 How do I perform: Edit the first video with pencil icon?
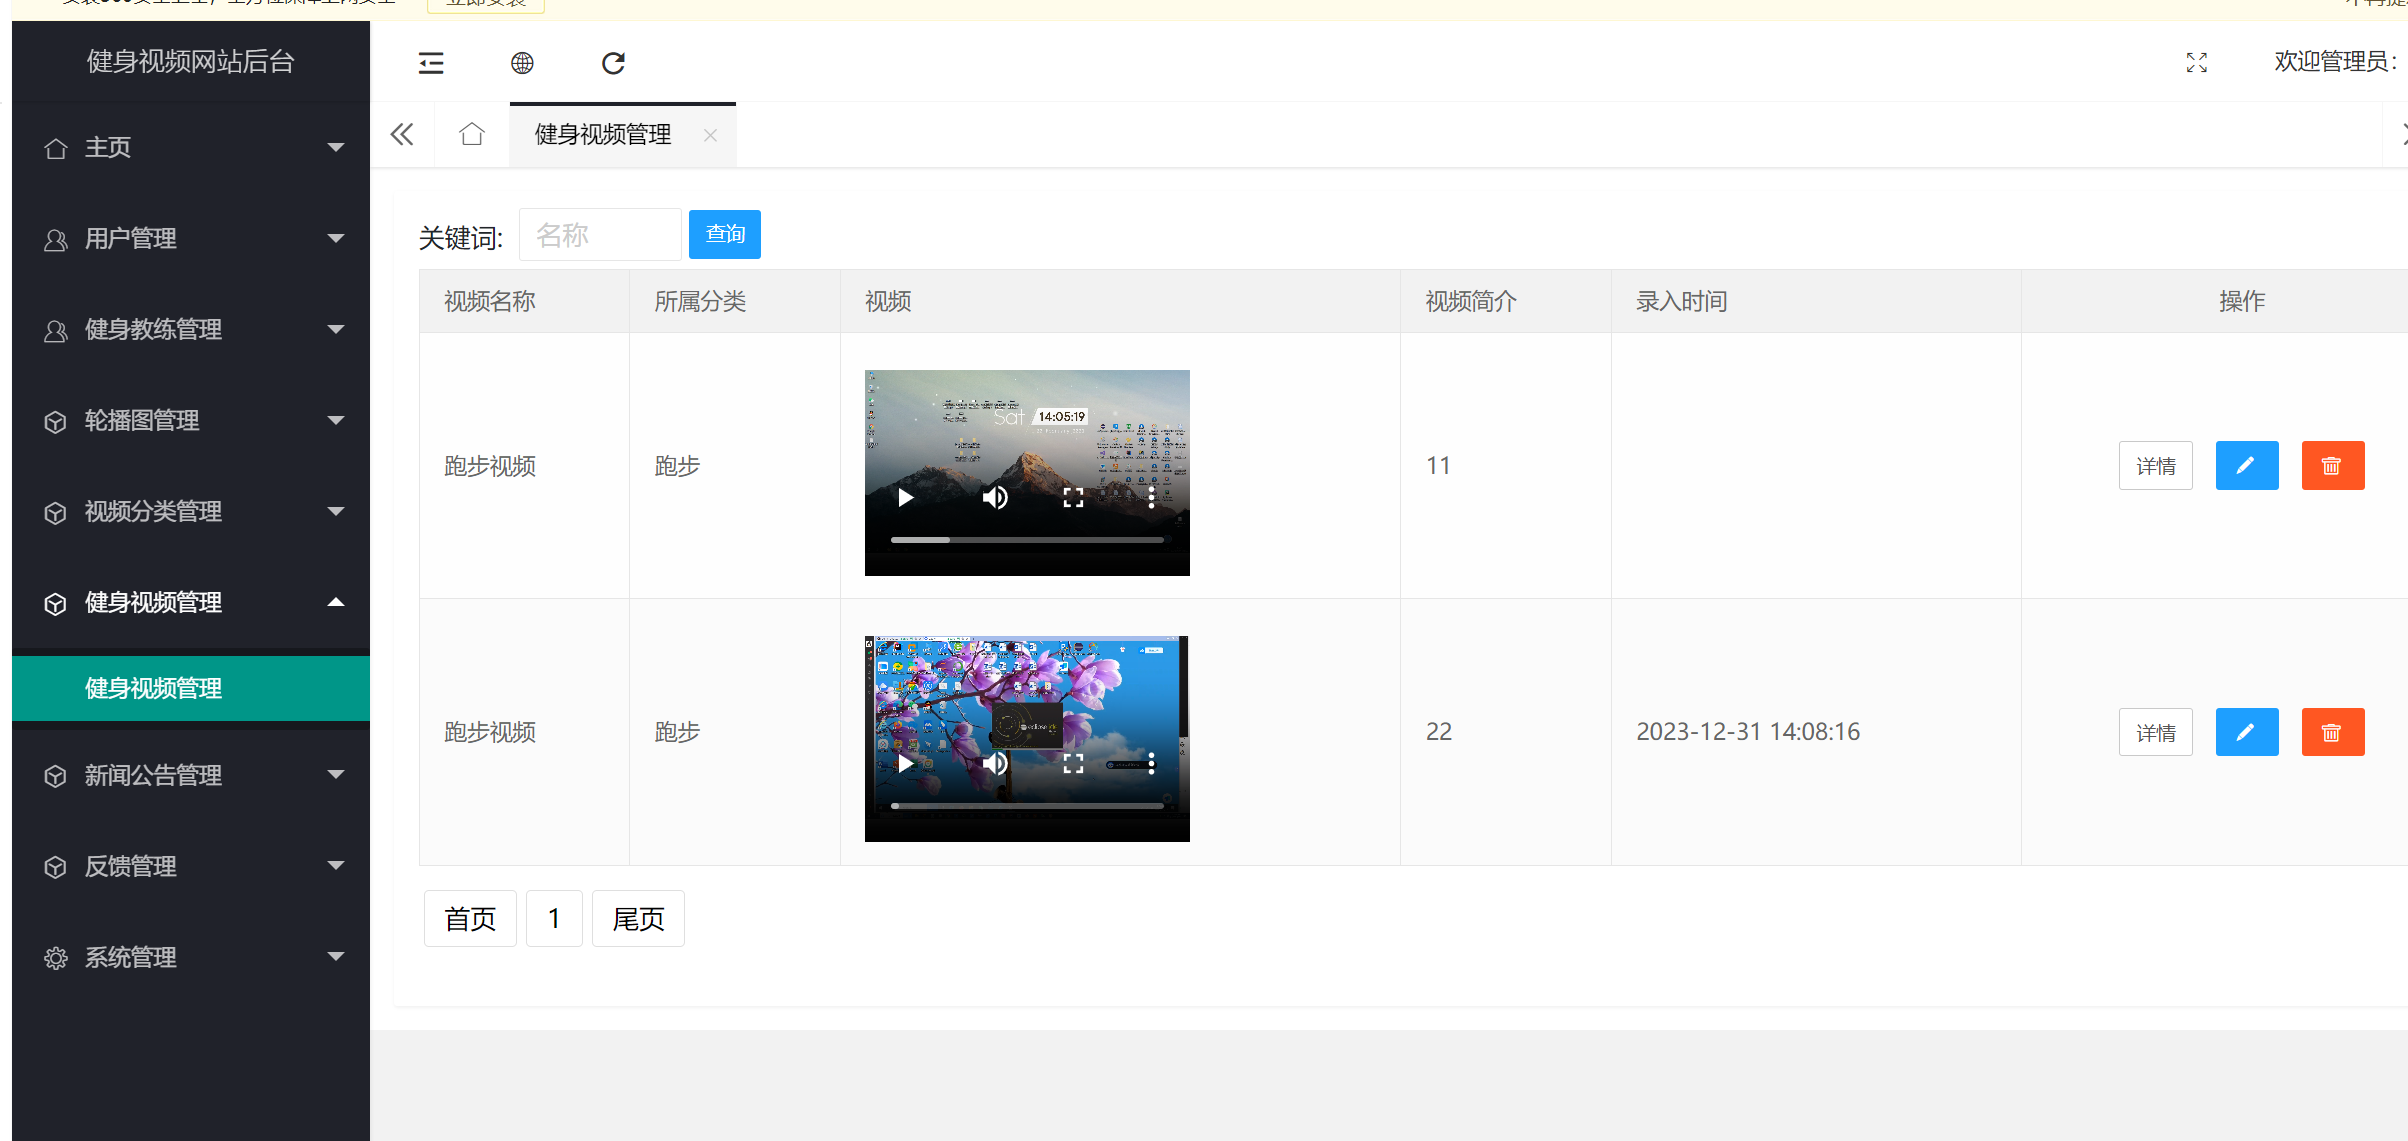click(2246, 466)
